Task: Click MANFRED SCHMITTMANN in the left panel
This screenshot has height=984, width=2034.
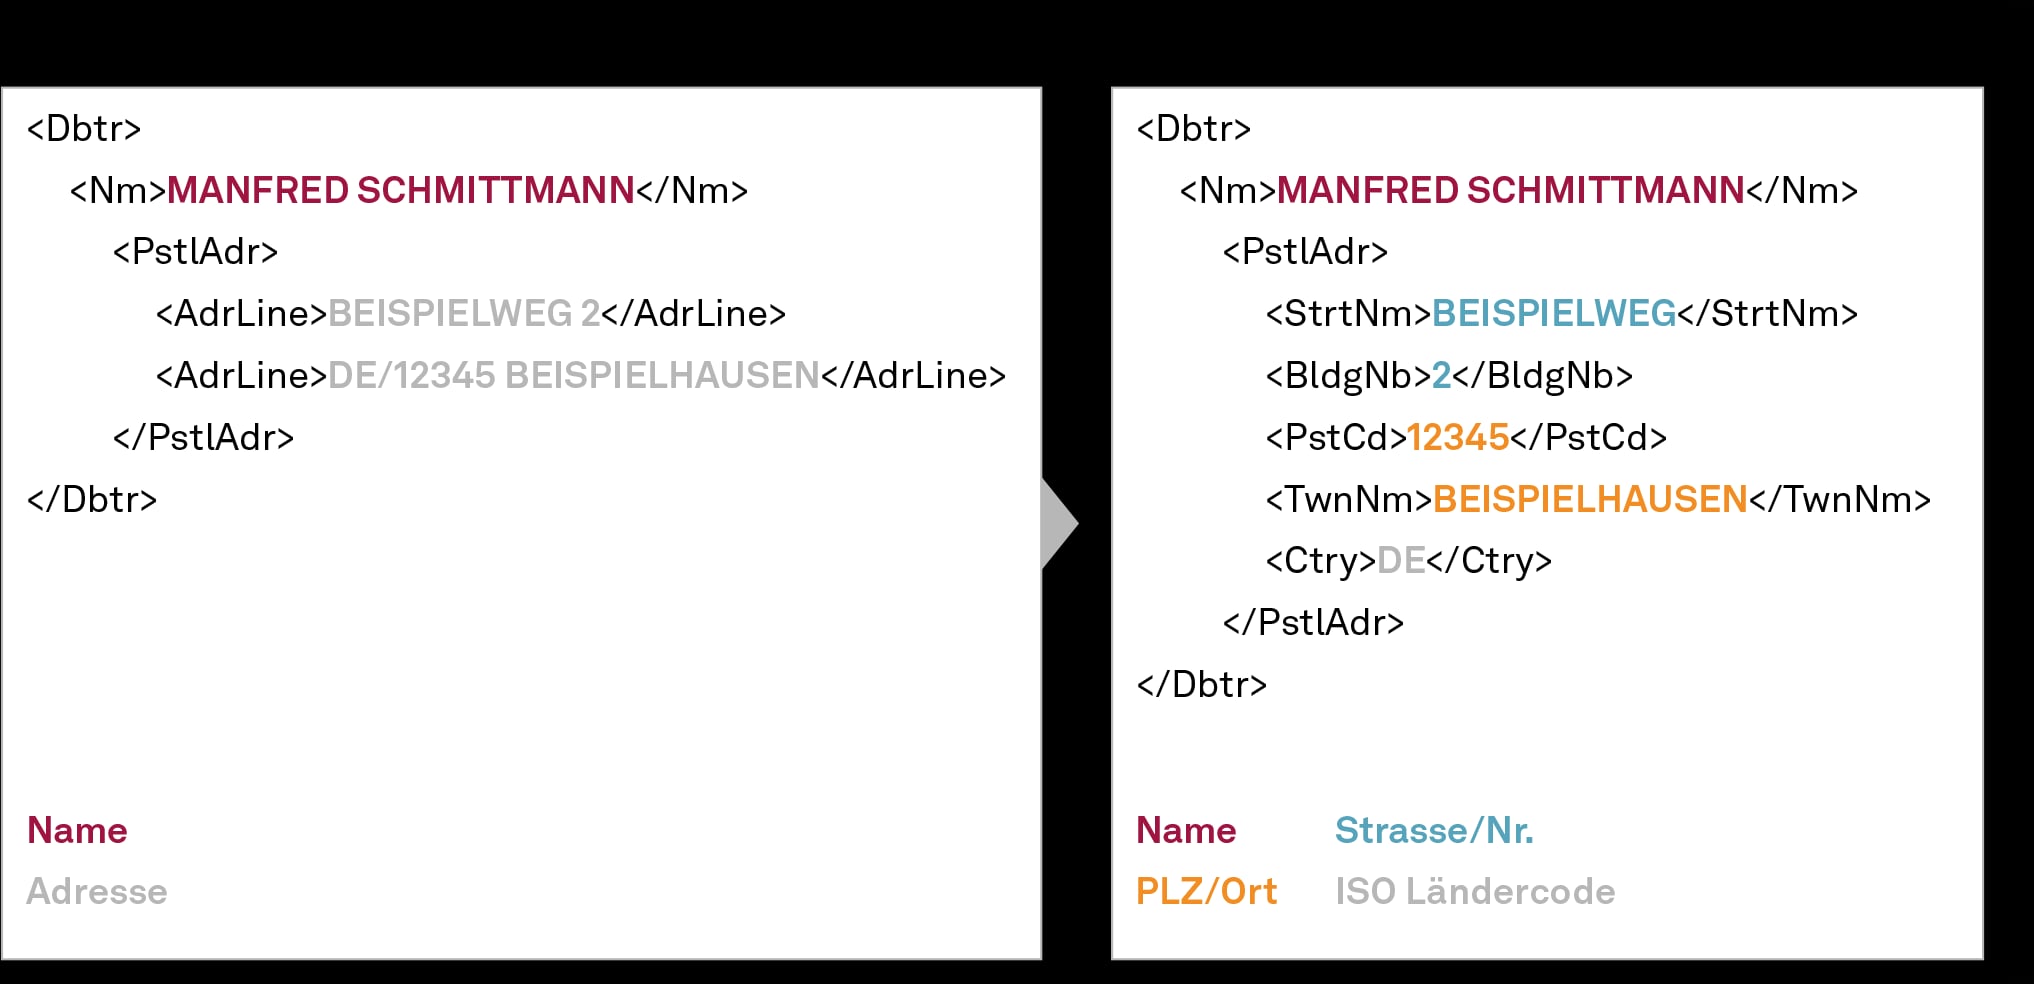Action: click(401, 191)
